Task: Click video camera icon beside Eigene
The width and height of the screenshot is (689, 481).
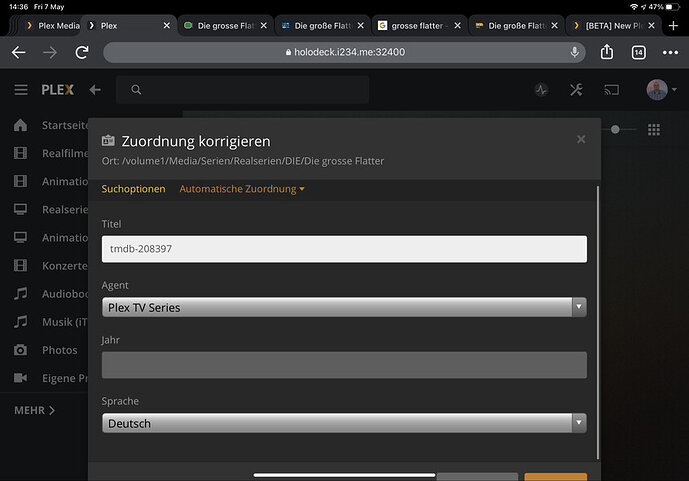Action: coord(20,378)
